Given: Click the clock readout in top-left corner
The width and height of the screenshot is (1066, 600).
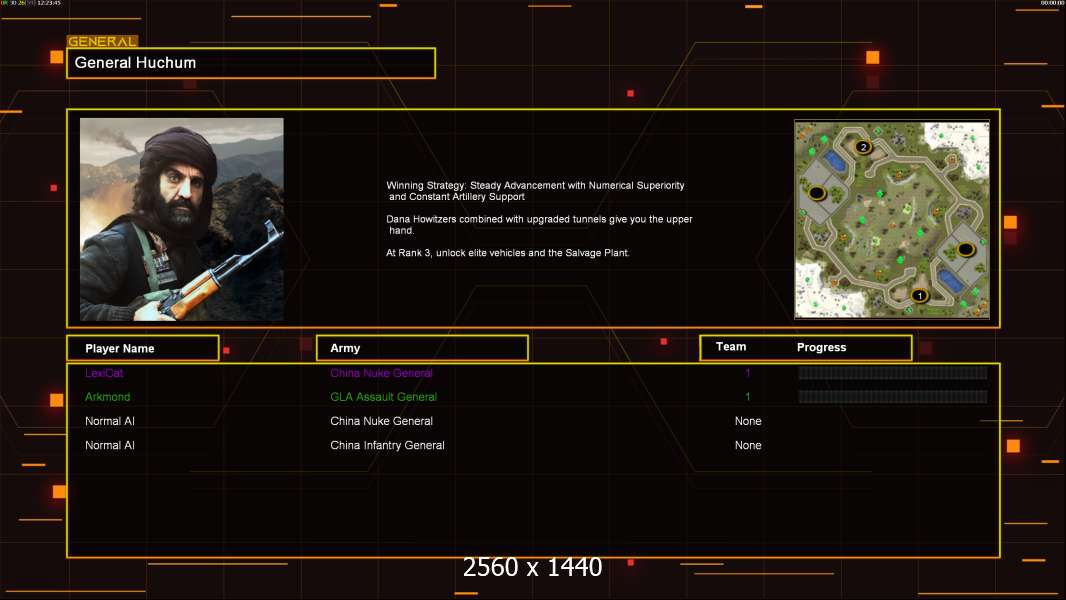Looking at the screenshot, I should point(44,4).
